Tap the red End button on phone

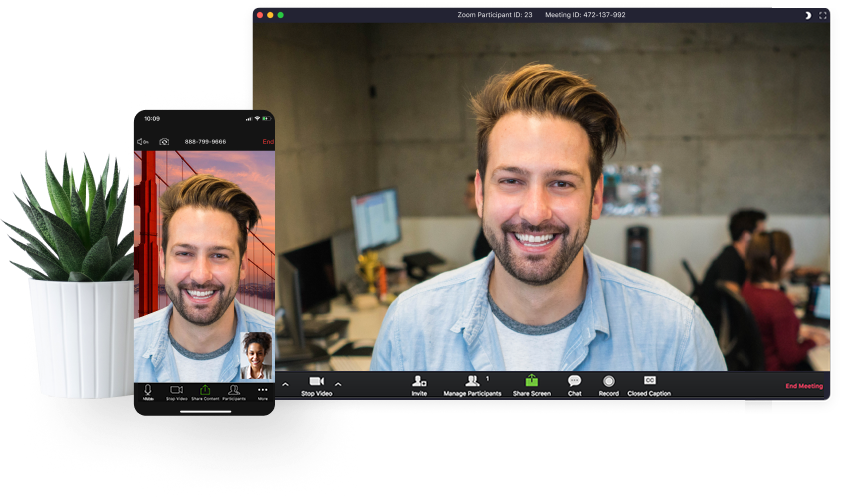tap(268, 142)
